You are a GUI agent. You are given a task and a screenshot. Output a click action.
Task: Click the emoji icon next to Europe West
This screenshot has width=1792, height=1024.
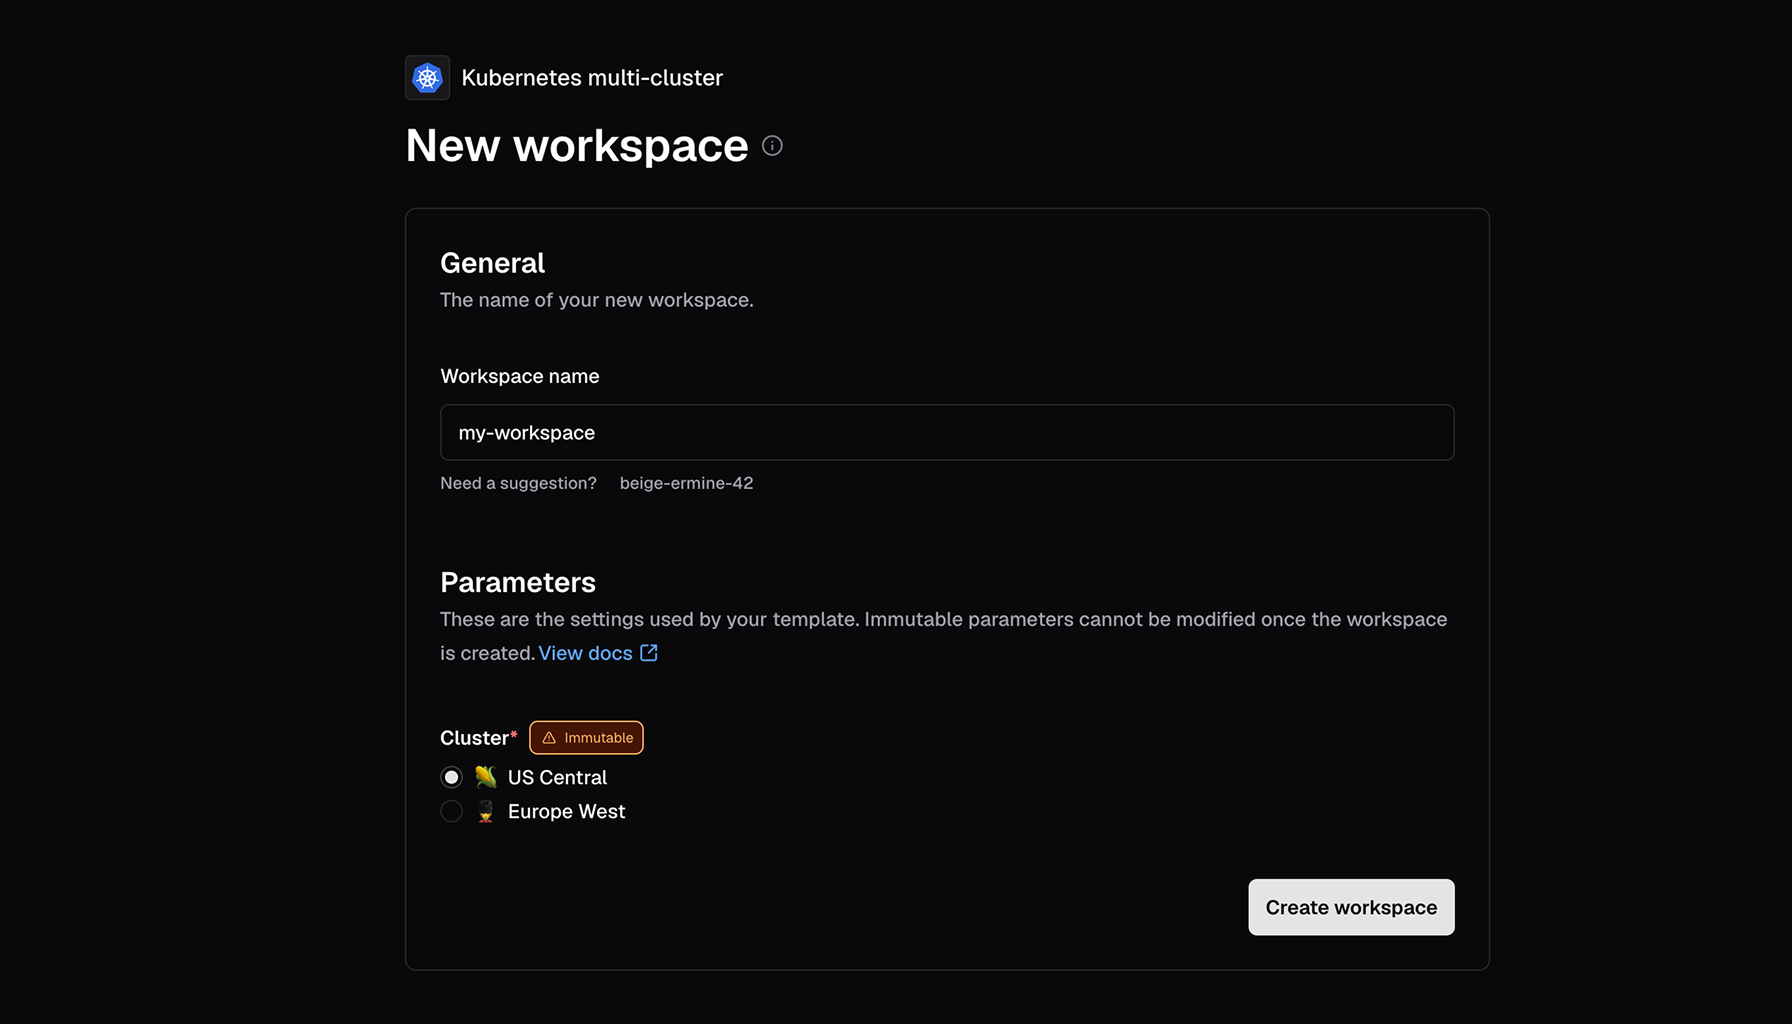tap(486, 811)
